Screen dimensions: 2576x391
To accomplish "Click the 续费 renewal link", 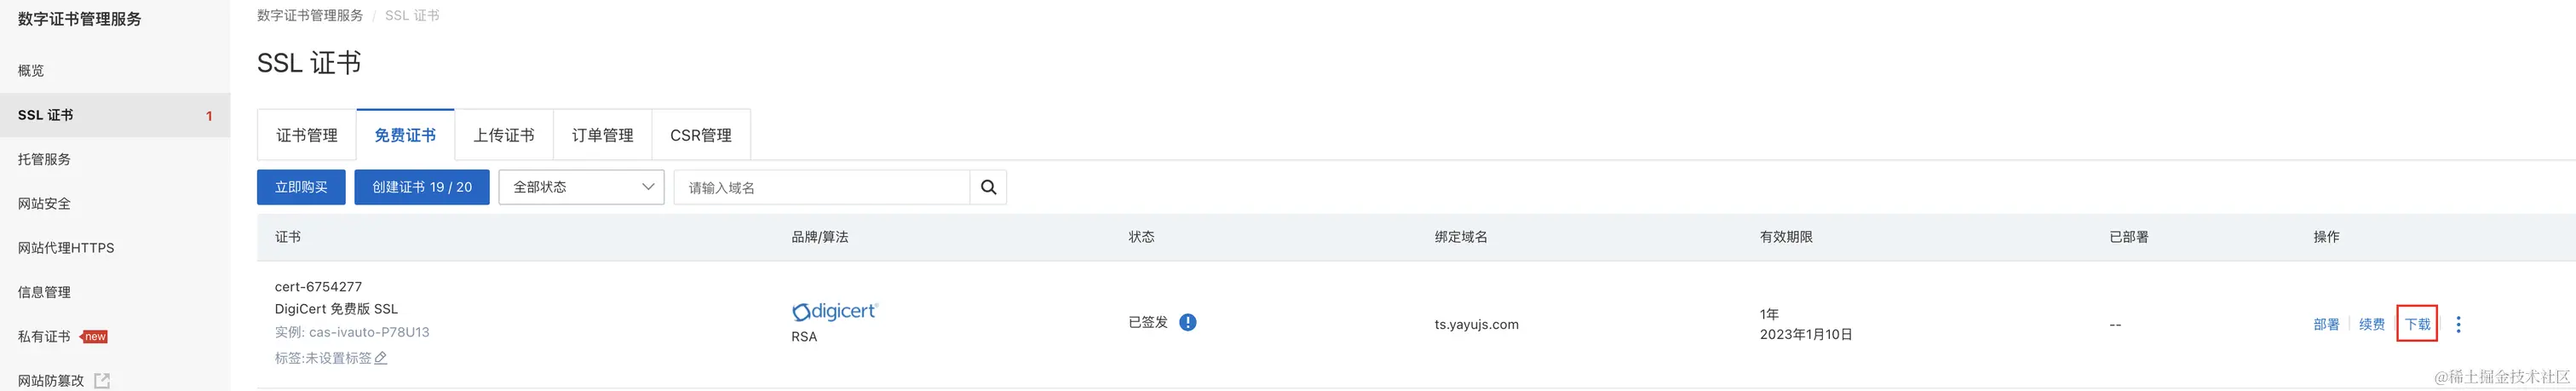I will [2372, 324].
